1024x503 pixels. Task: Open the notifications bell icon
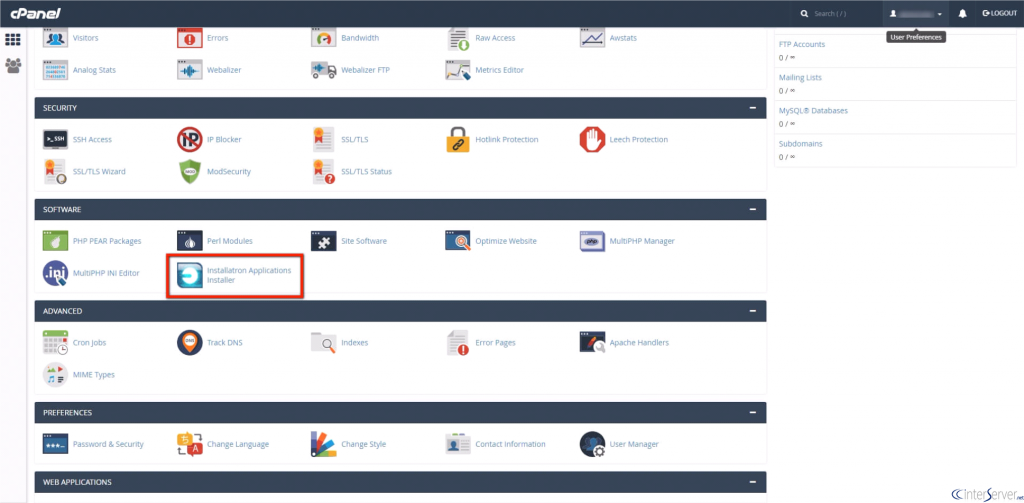click(962, 14)
